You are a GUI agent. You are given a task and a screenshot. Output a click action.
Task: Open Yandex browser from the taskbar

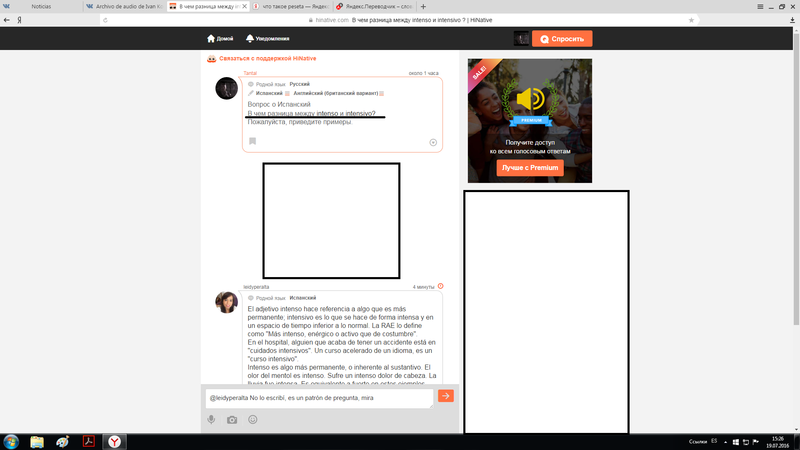click(114, 442)
